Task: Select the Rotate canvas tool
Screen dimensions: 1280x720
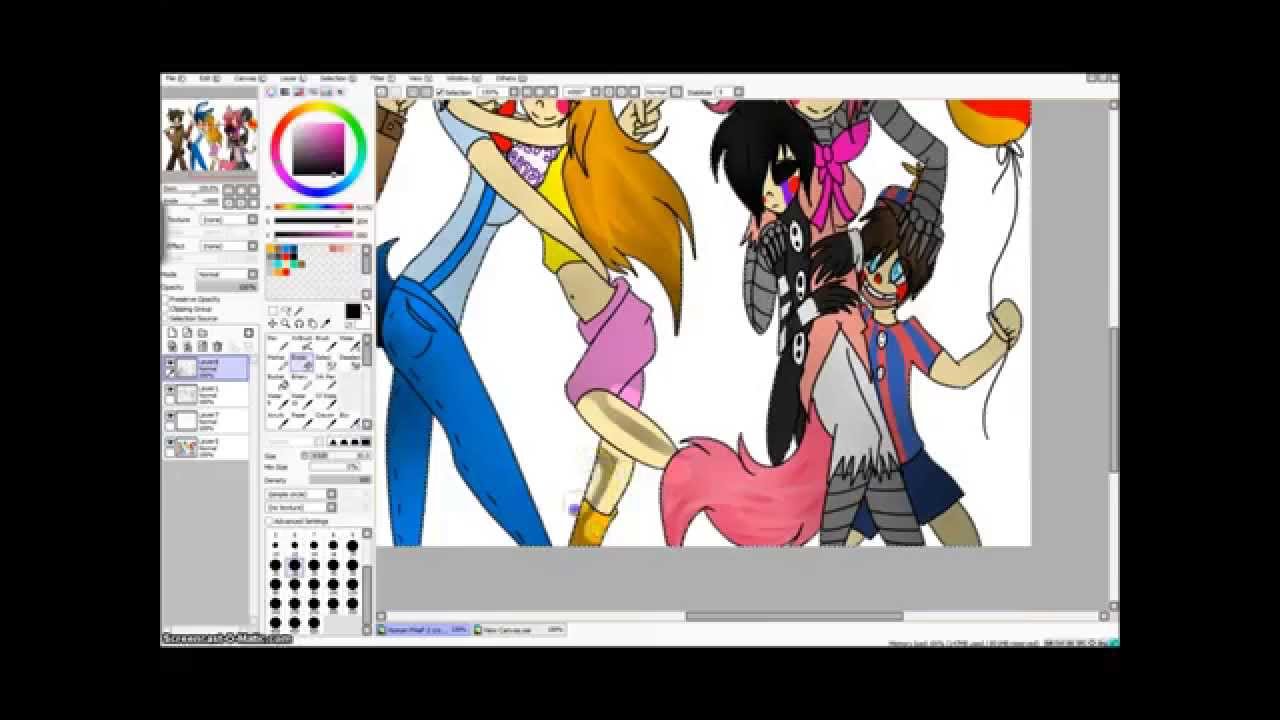Action: click(x=298, y=323)
